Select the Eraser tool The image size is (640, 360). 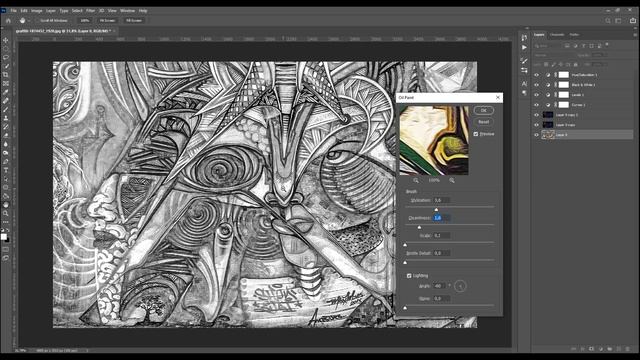(6, 135)
